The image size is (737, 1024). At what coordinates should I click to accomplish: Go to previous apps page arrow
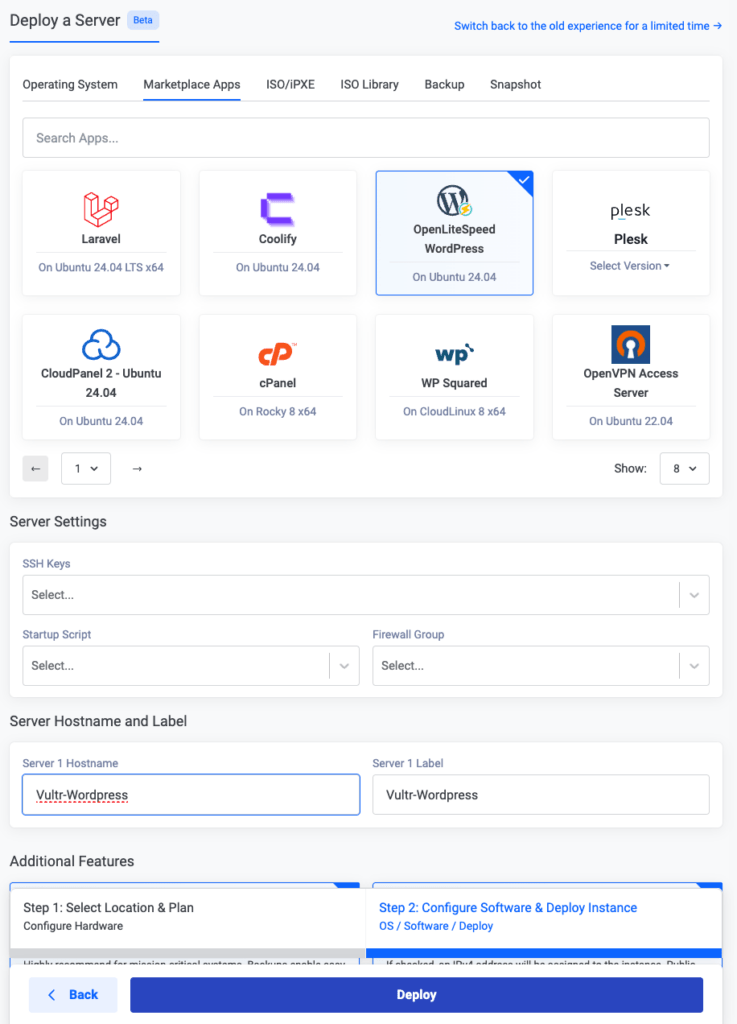pos(35,468)
